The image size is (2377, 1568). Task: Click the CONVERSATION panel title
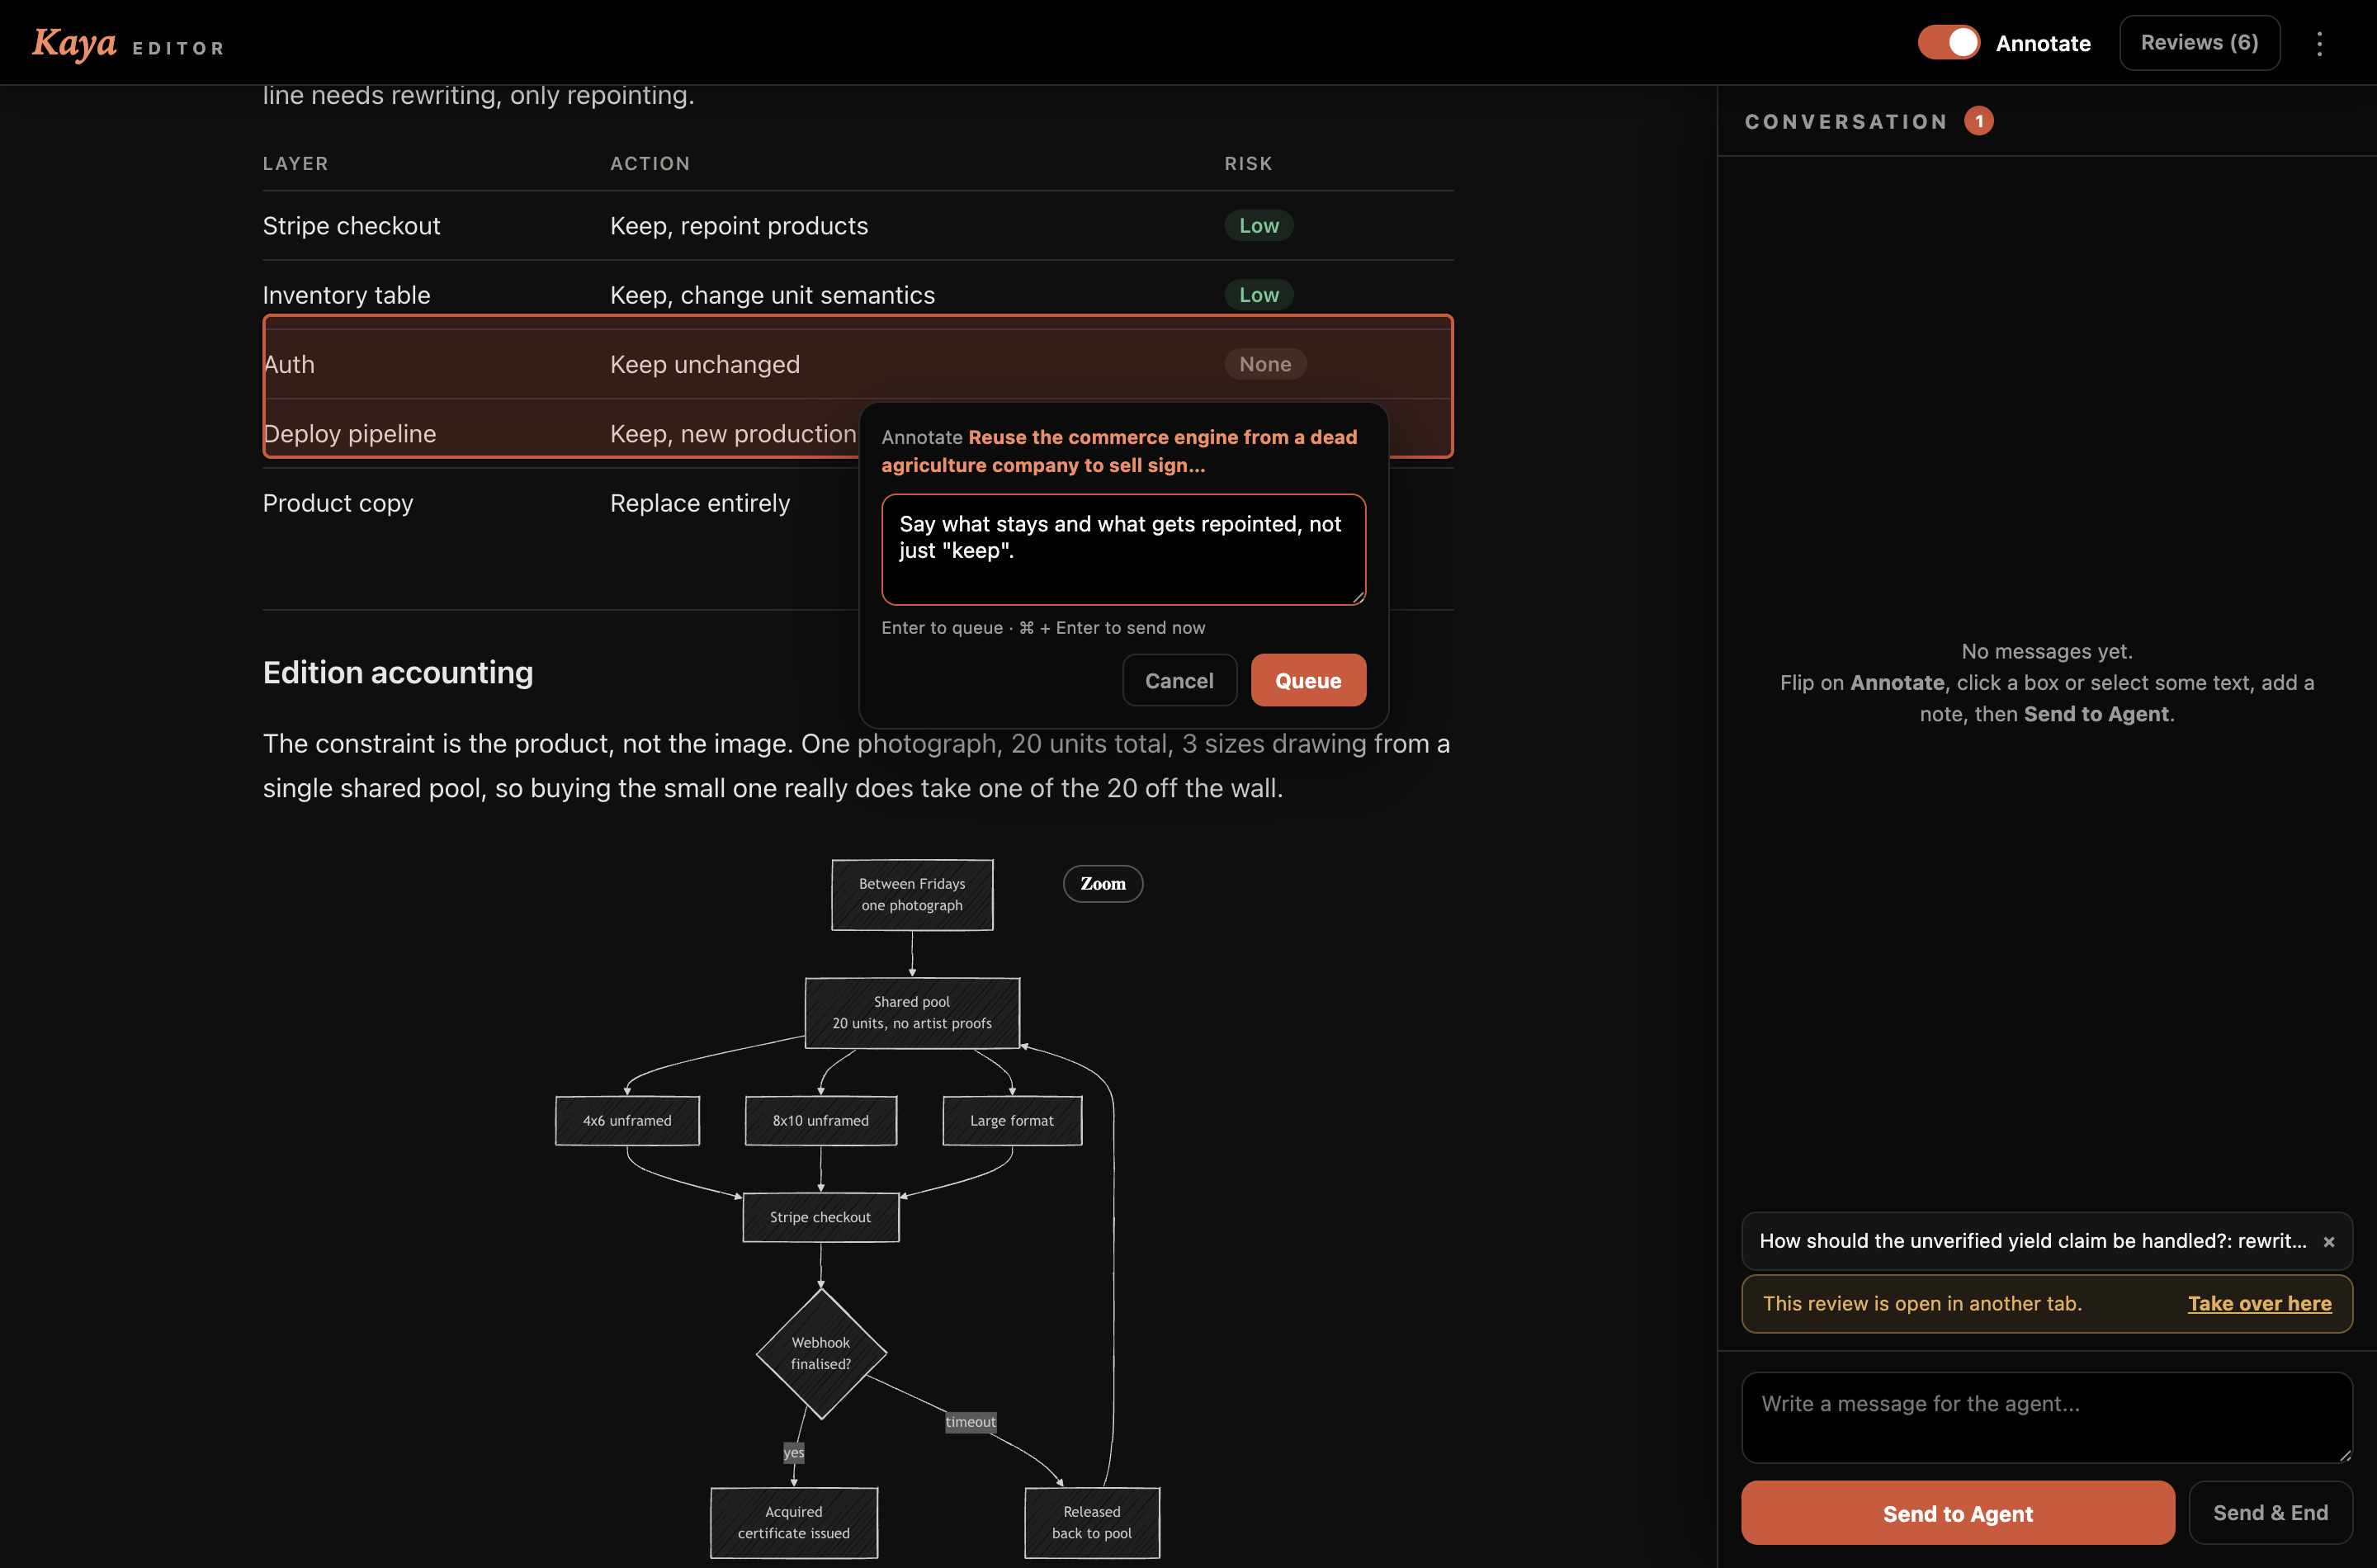point(1846,121)
